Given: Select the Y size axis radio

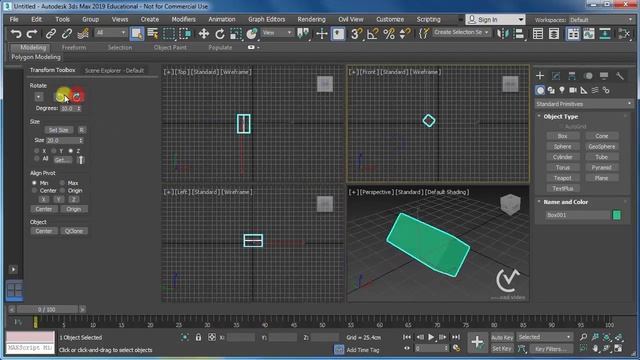Looking at the screenshot, I should [x=53, y=151].
